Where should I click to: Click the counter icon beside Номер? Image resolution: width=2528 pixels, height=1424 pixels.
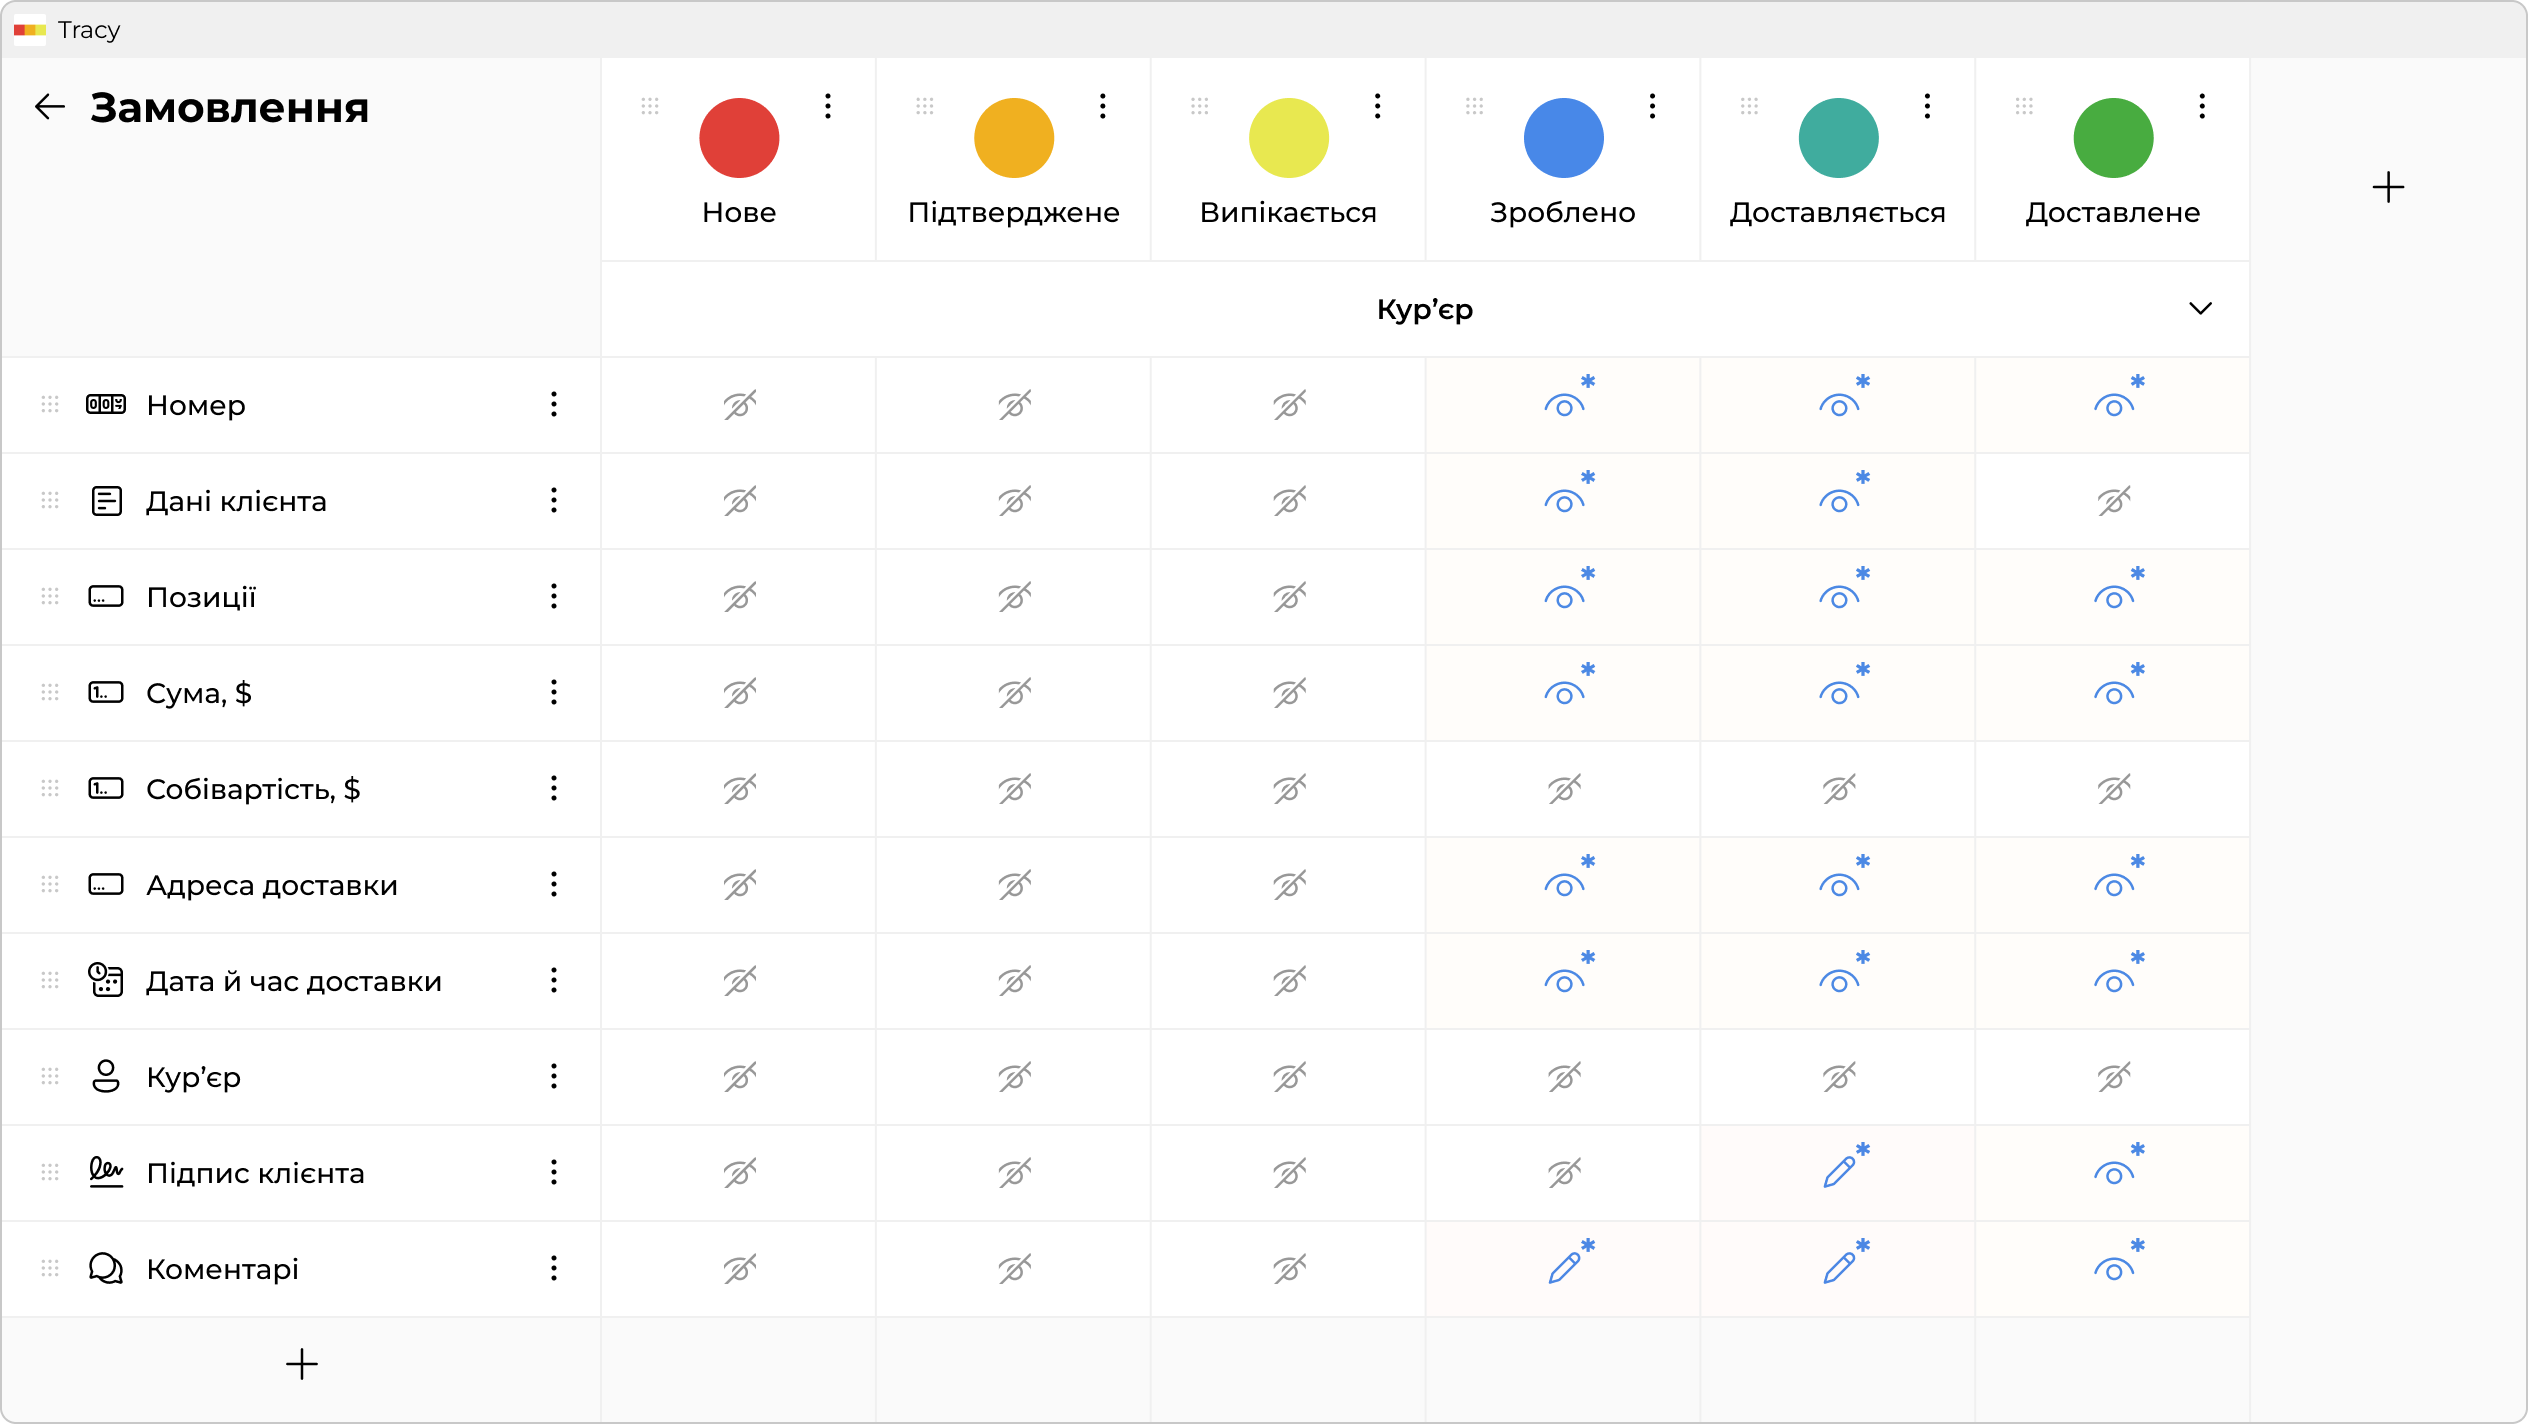[x=106, y=404]
